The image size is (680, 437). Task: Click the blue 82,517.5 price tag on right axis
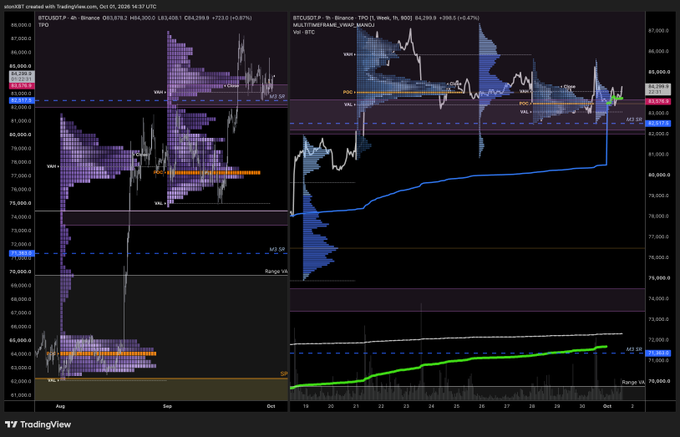658,124
